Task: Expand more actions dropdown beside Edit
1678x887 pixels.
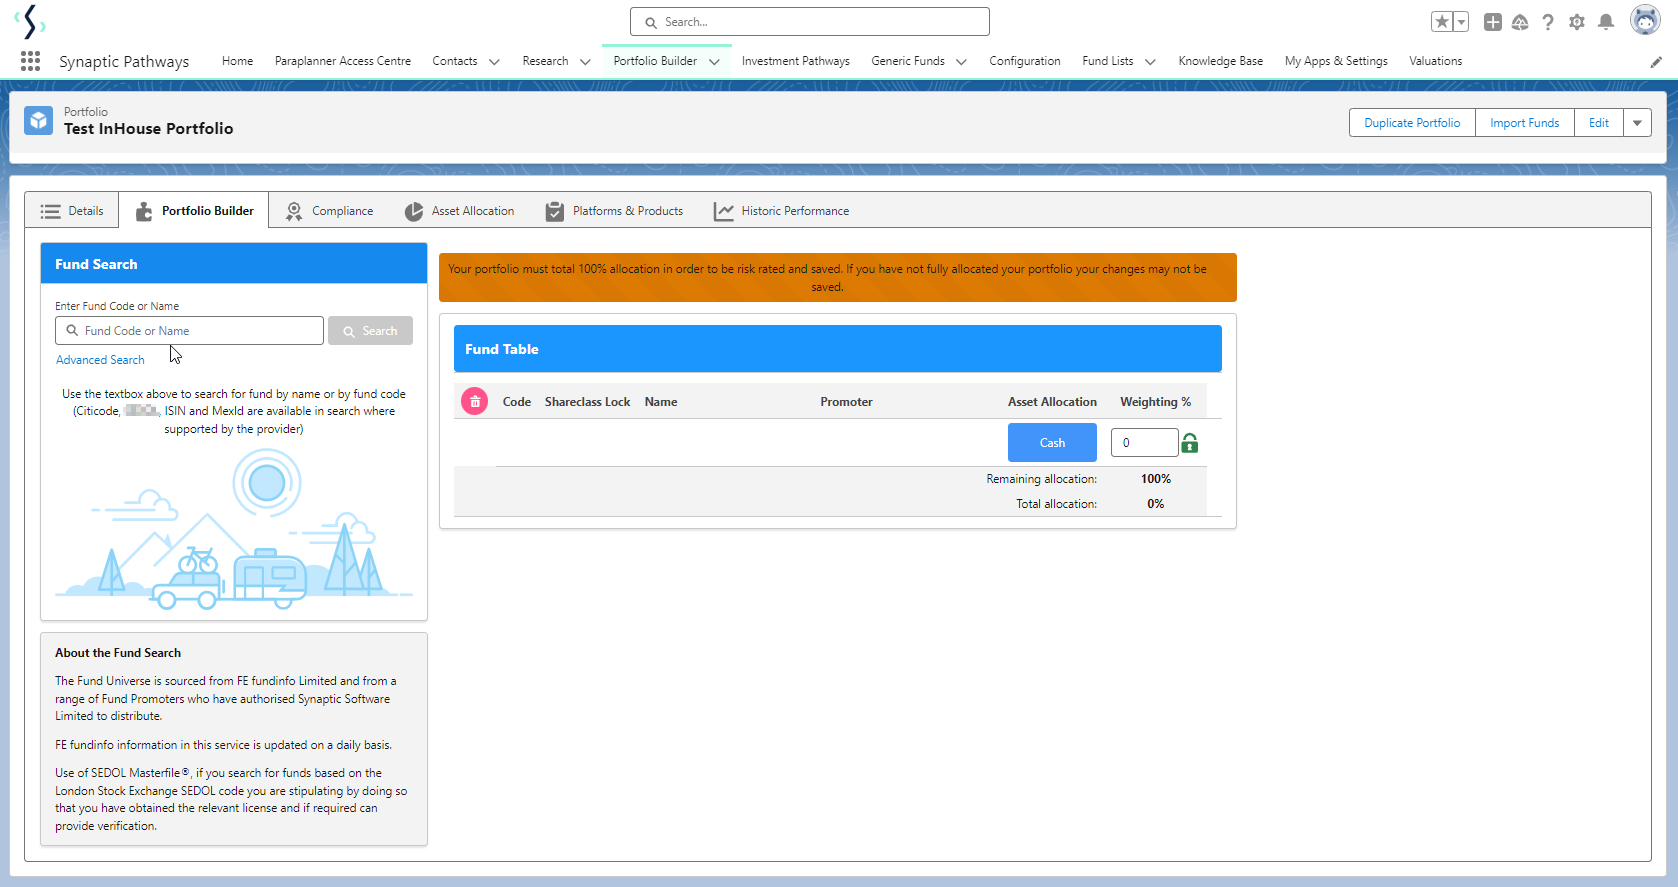Action: pyautogui.click(x=1637, y=123)
